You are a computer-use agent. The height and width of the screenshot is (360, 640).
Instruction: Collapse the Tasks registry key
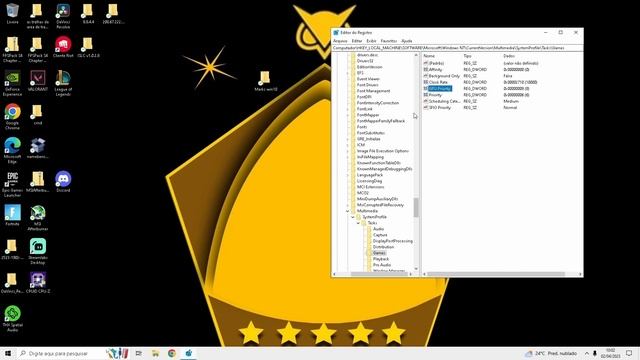(x=358, y=223)
